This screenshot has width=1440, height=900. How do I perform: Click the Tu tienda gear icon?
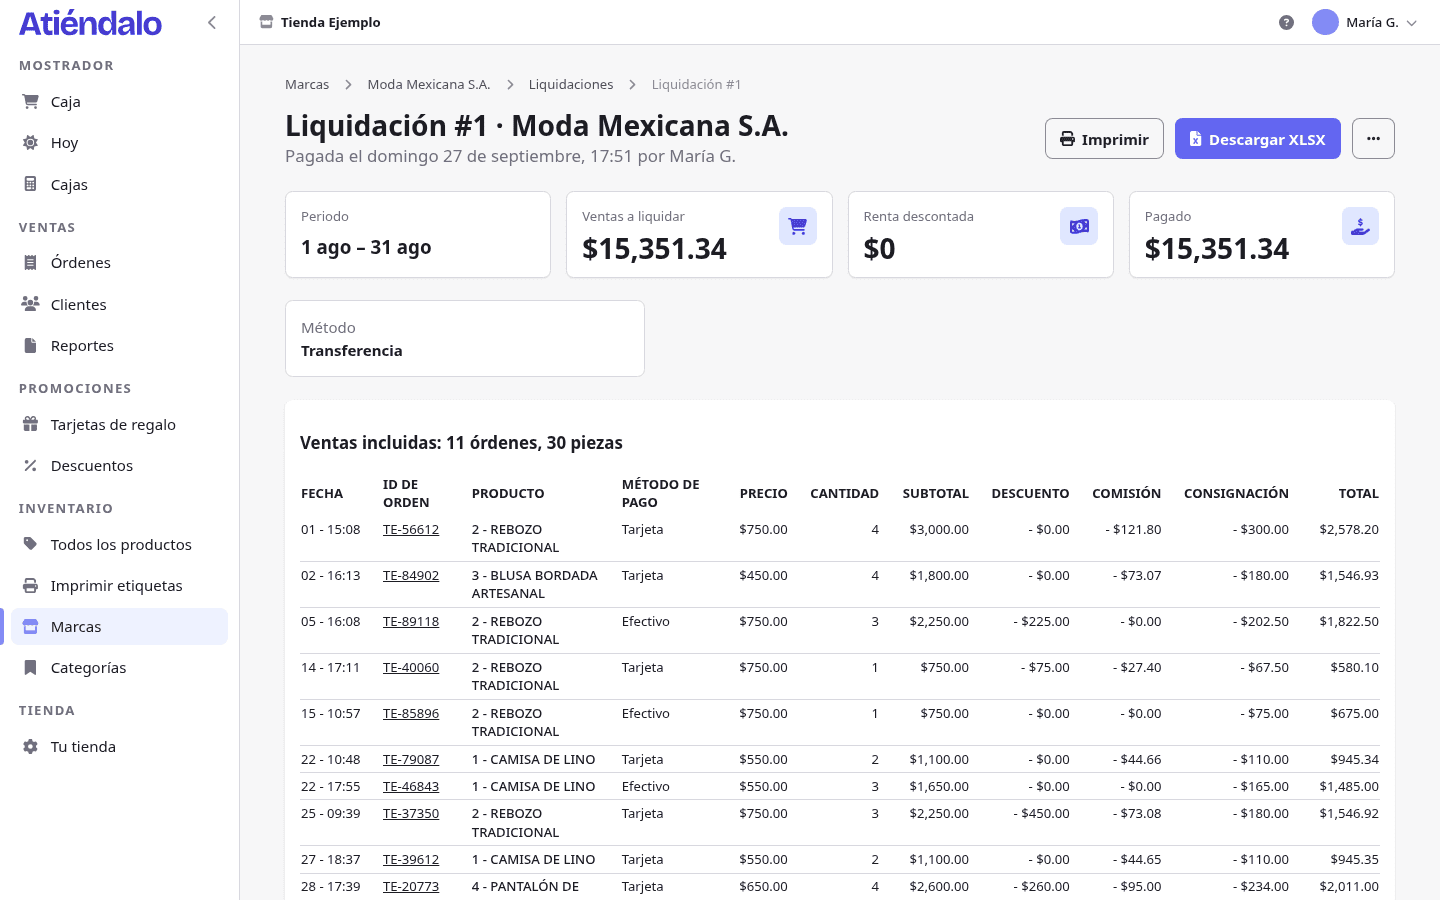(x=31, y=746)
